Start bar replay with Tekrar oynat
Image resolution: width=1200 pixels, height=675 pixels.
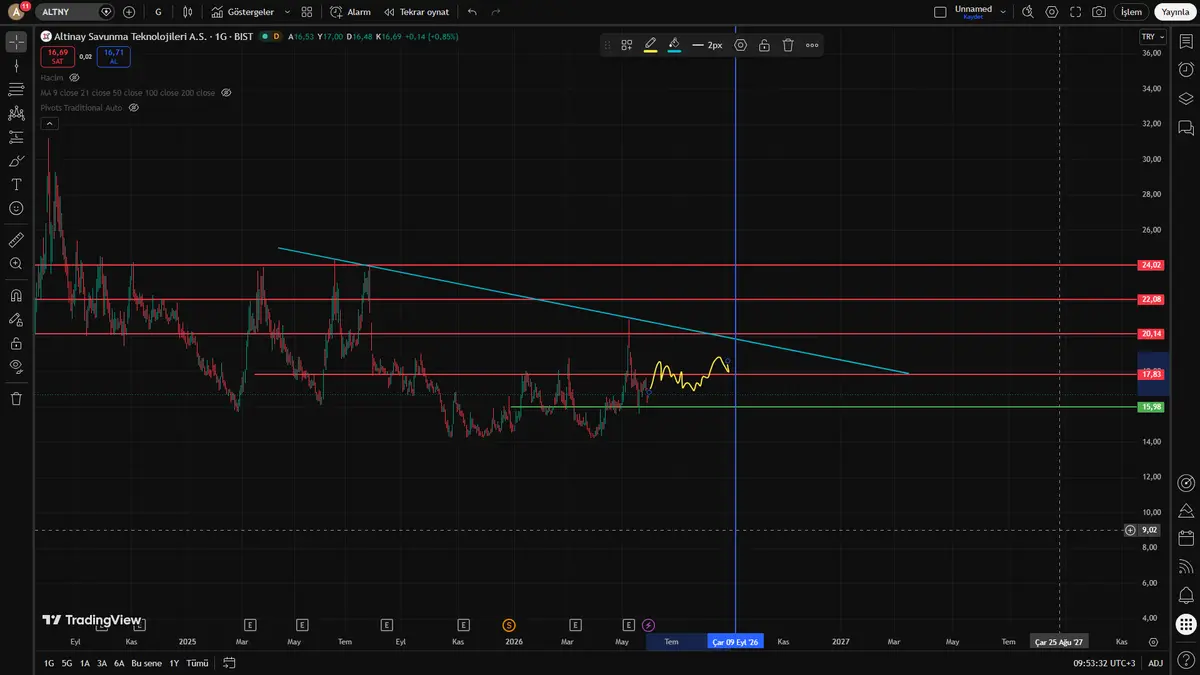[416, 12]
